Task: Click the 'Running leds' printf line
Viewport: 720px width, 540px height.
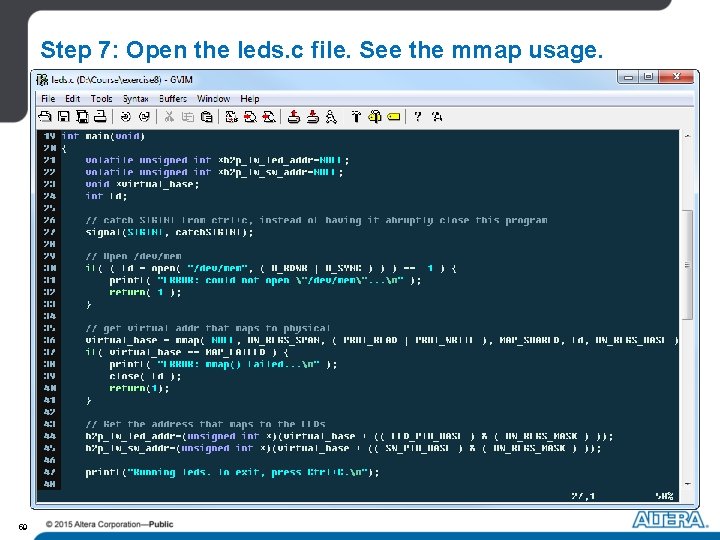Action: point(232,472)
